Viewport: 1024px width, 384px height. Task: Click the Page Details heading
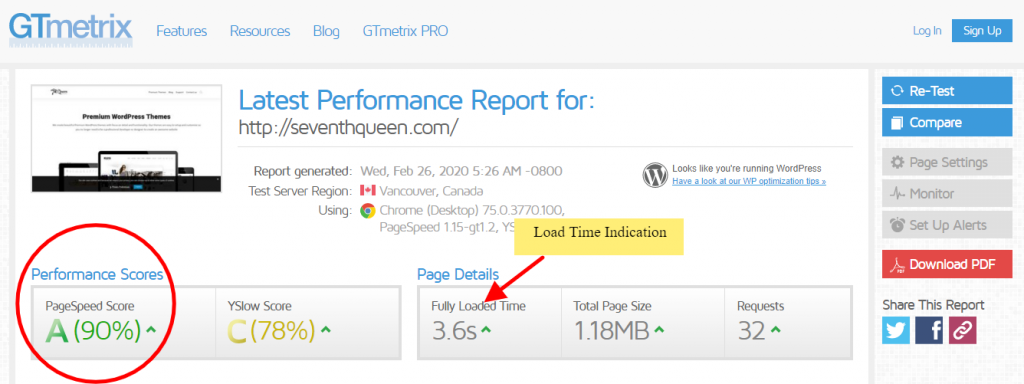click(458, 274)
